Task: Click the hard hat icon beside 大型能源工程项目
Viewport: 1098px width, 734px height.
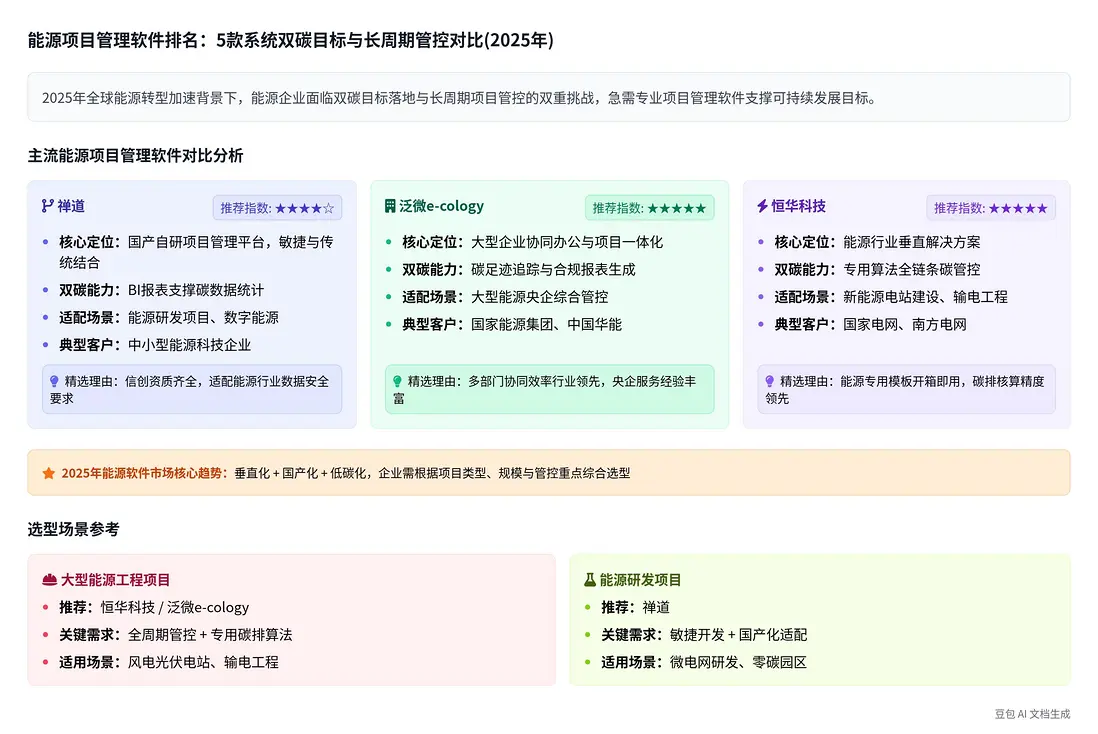Action: 50,580
